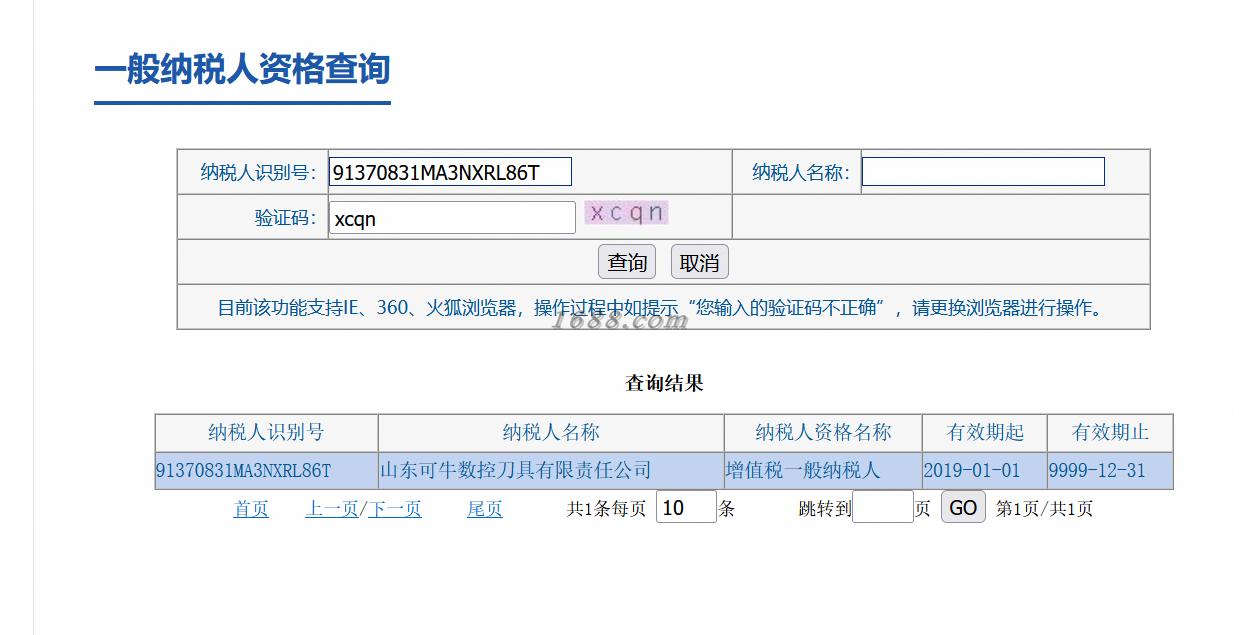Jump to 尾页 link
The height and width of the screenshot is (635, 1239).
coord(485,509)
